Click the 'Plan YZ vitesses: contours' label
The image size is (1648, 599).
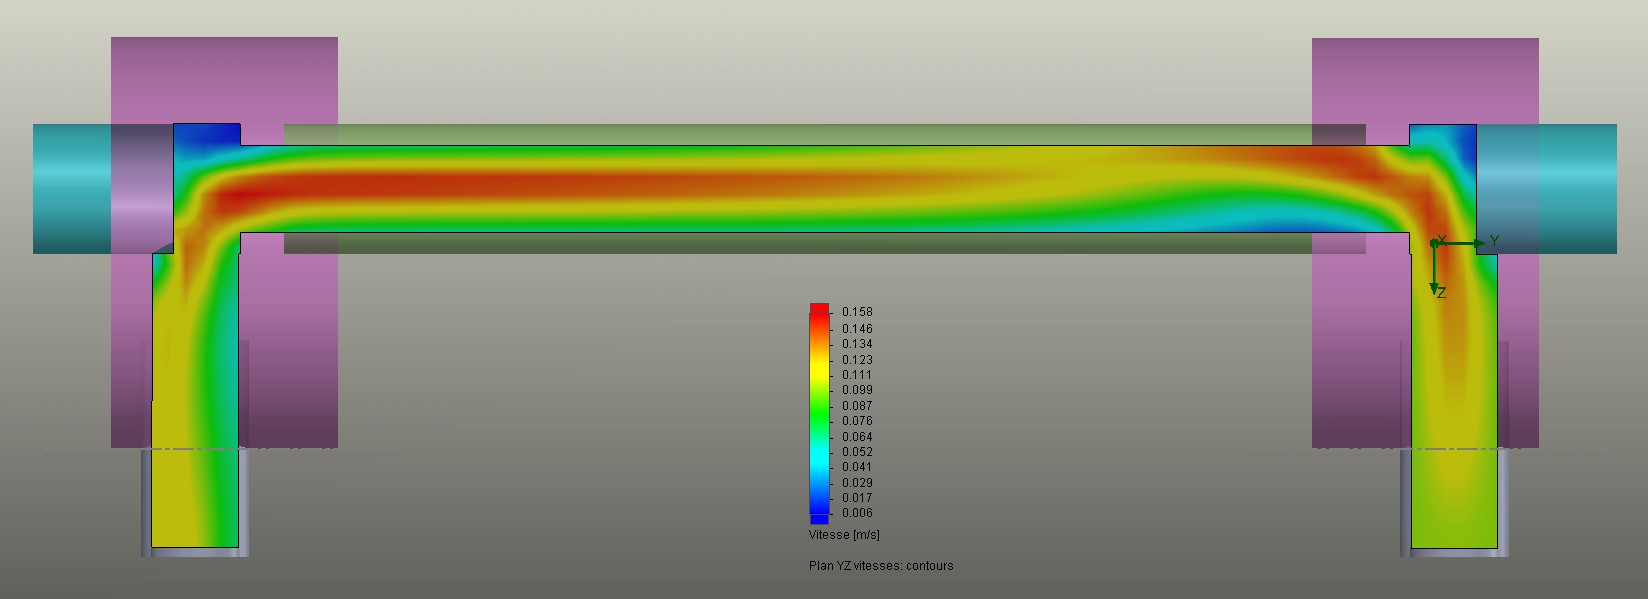point(881,566)
